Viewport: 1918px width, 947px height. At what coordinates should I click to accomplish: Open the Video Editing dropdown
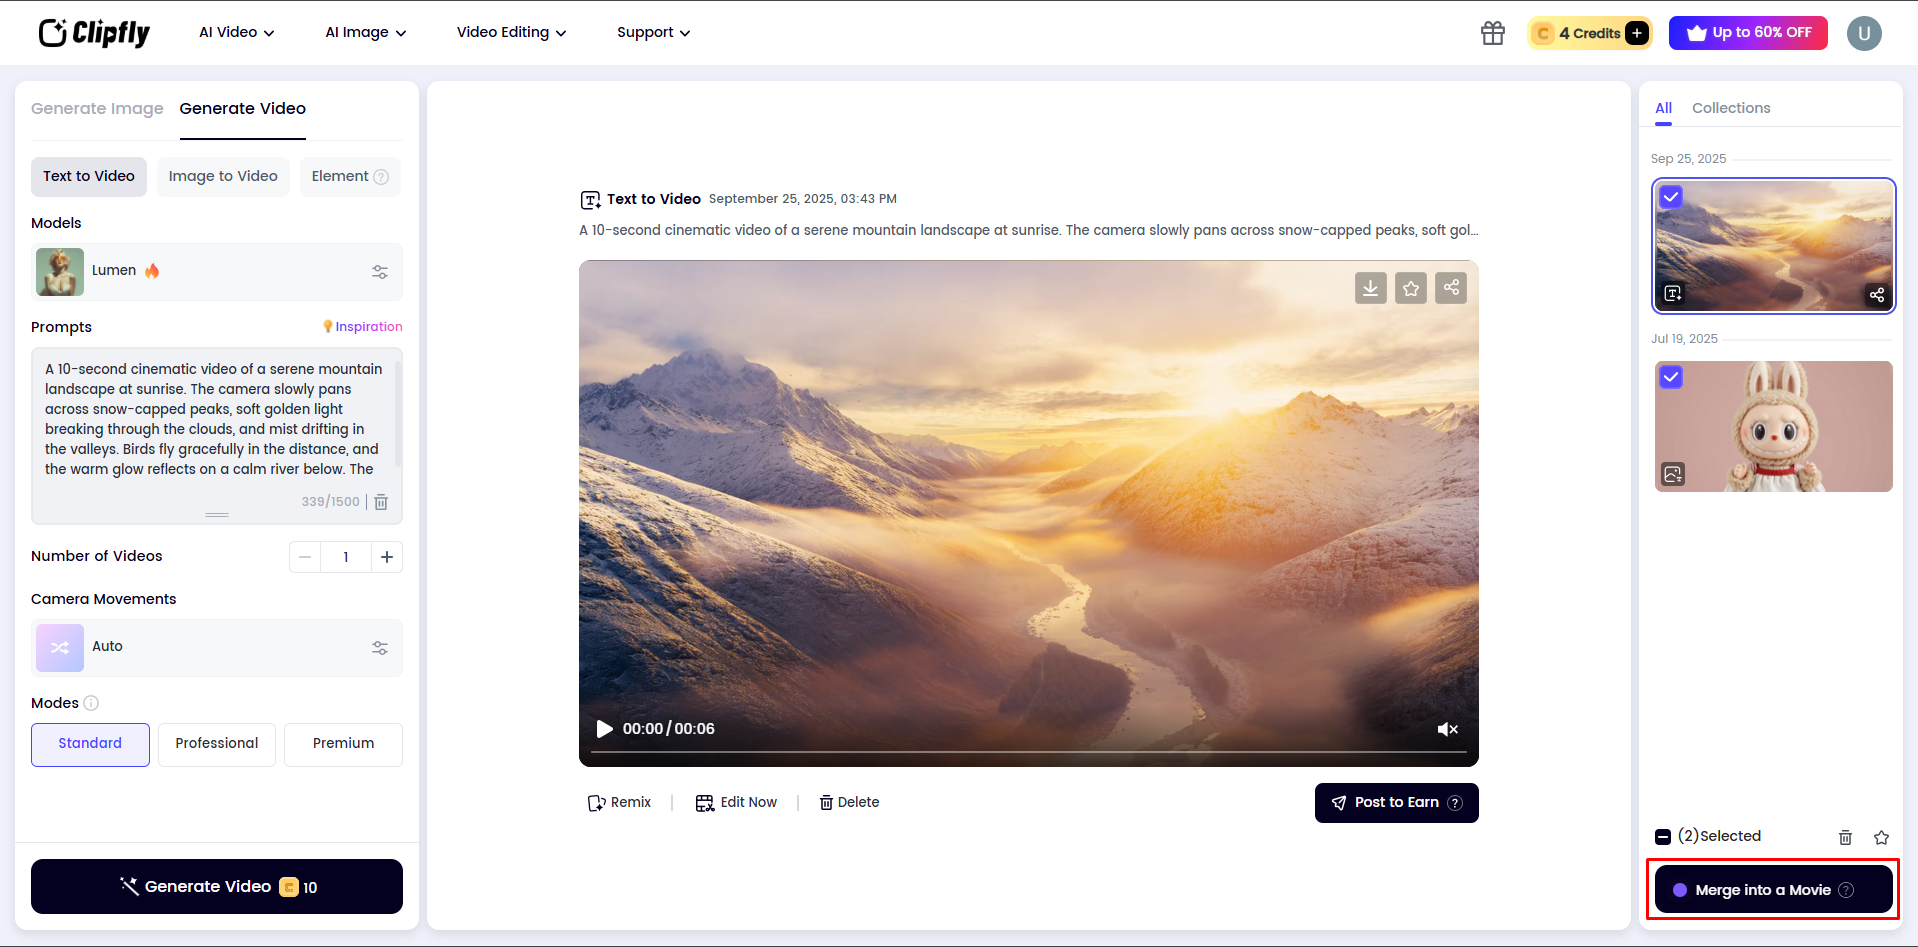[510, 32]
